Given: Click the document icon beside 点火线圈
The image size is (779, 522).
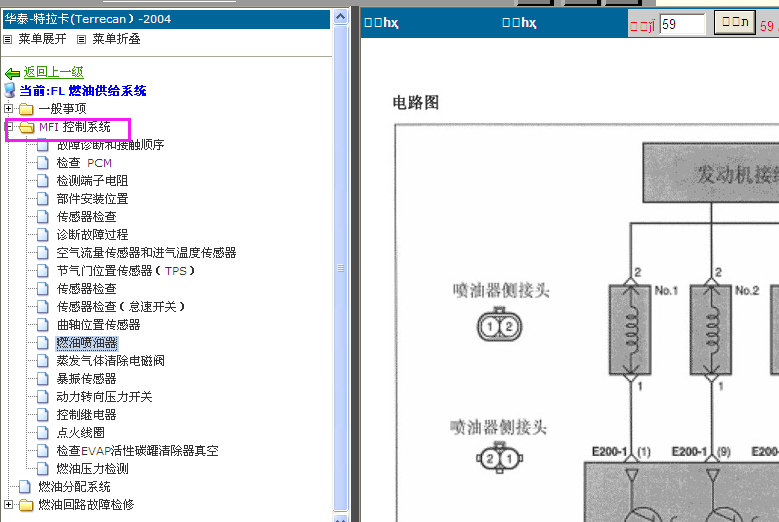Looking at the screenshot, I should (x=43, y=432).
